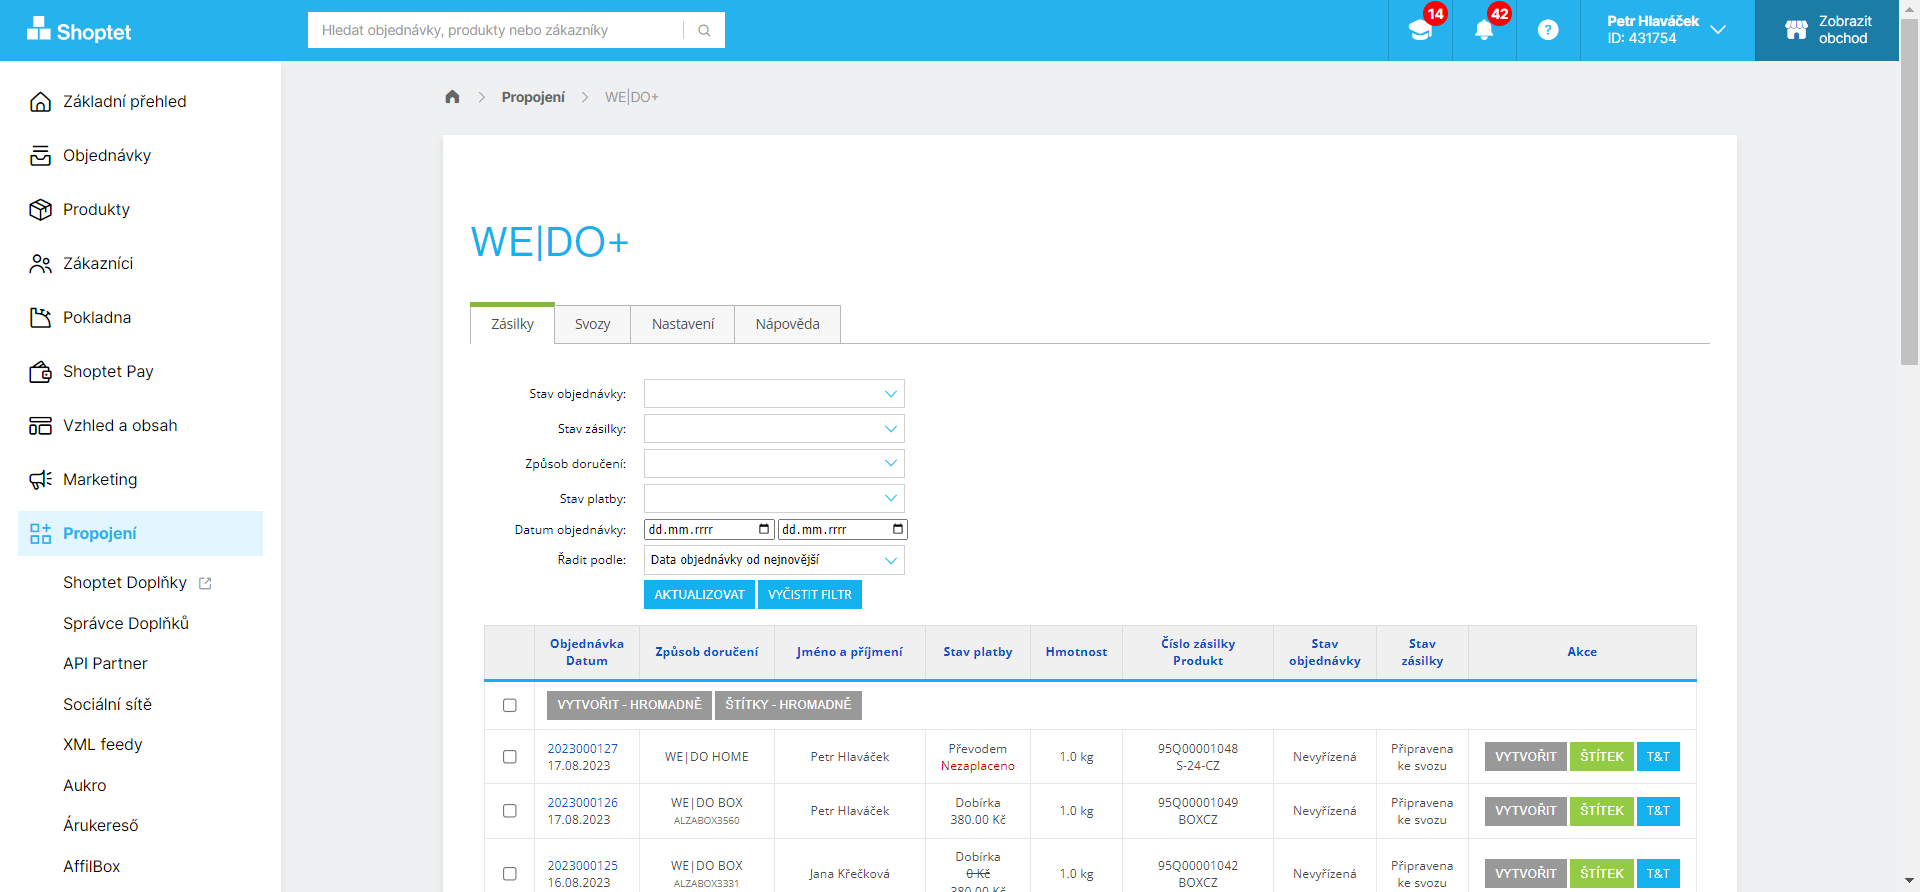Click T&T for order 2023000125
Image resolution: width=1920 pixels, height=892 pixels.
1658,874
